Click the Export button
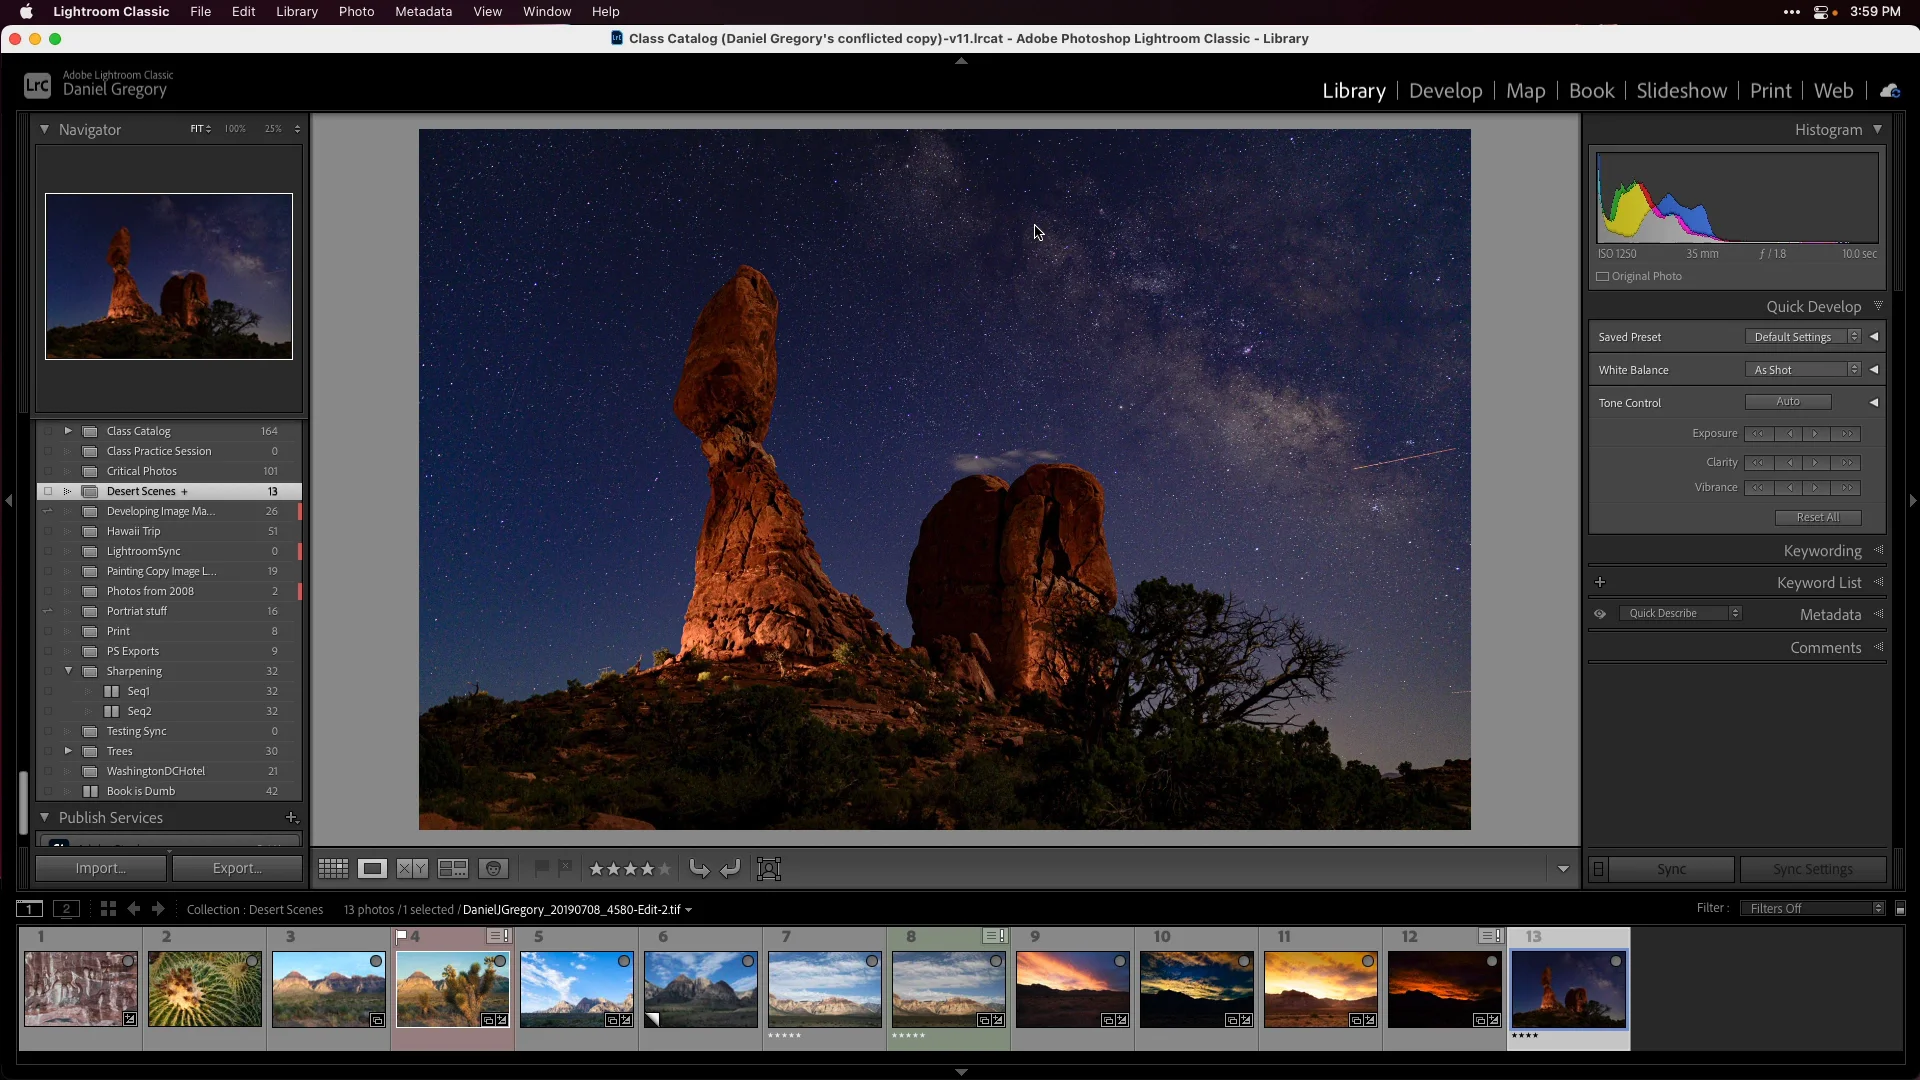 point(237,869)
